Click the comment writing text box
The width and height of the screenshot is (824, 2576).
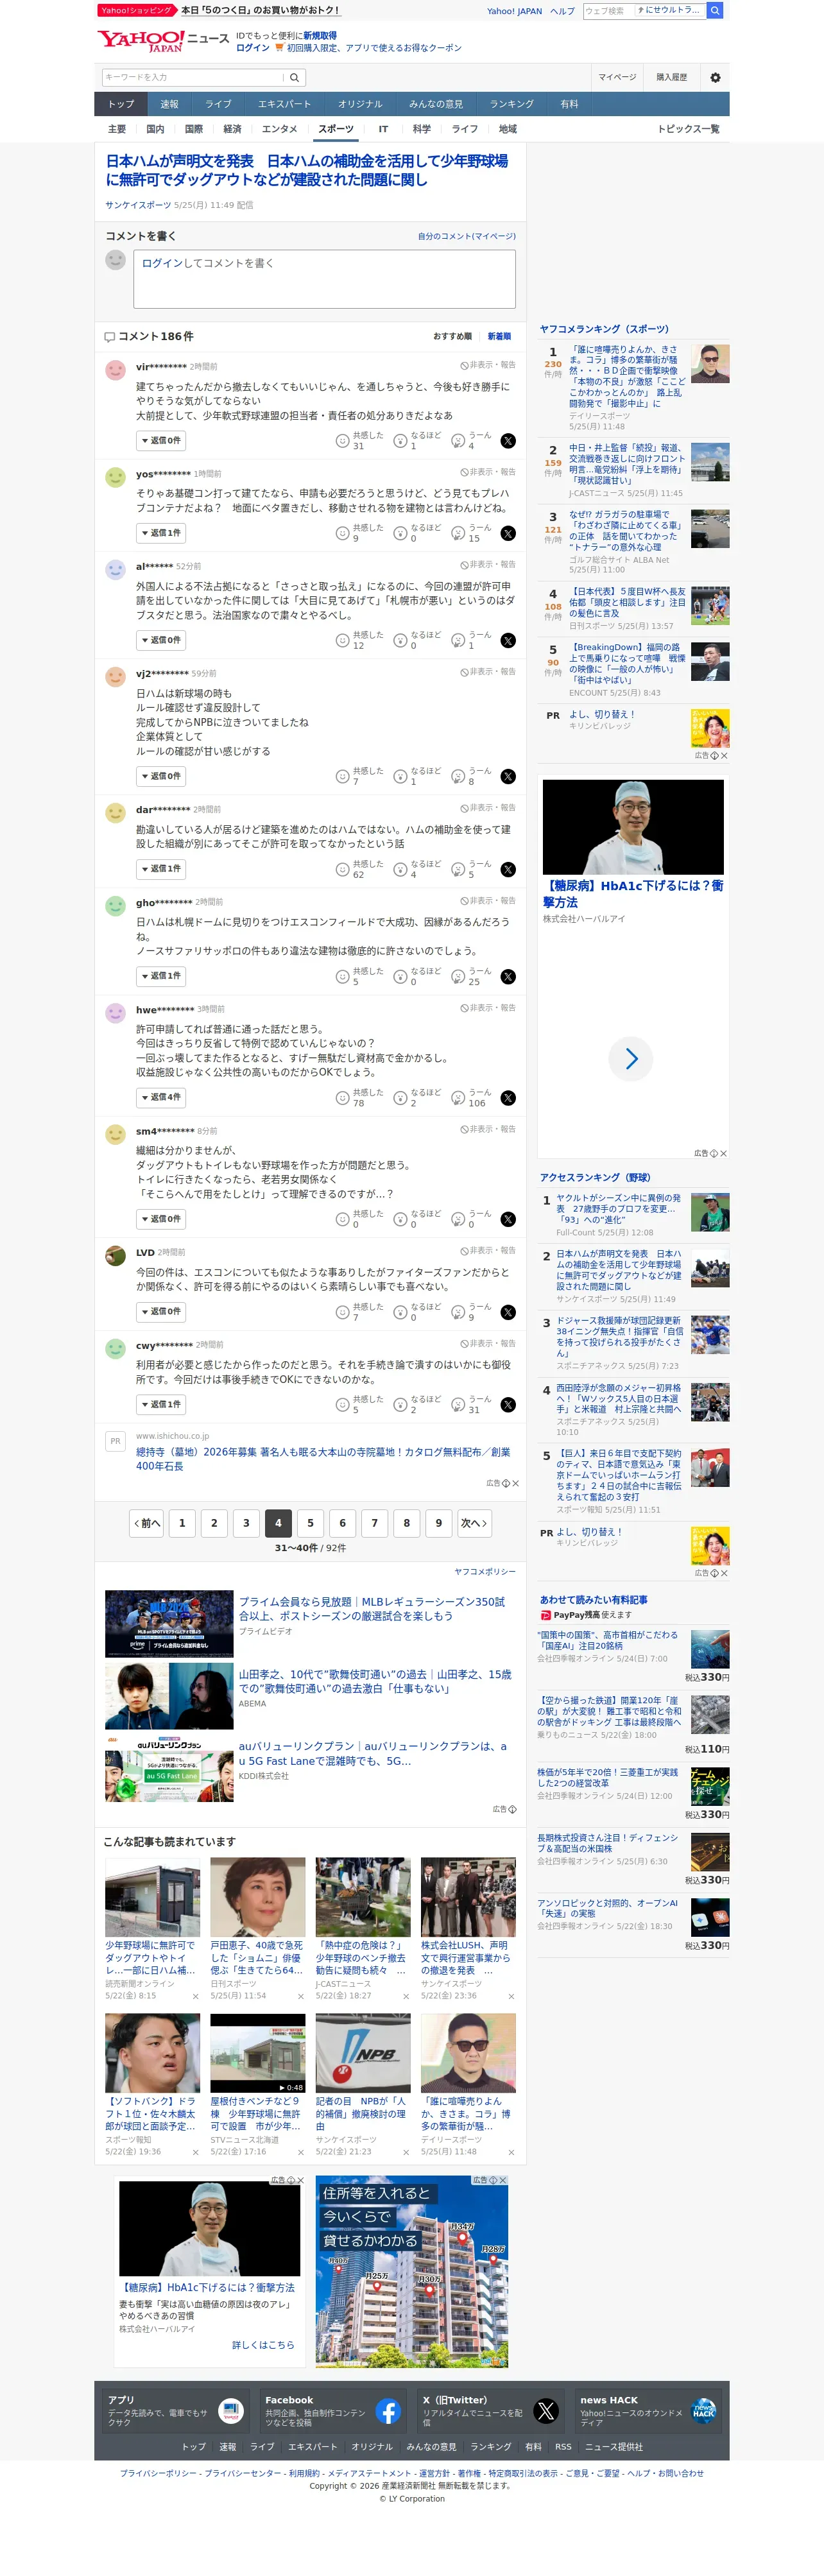coord(325,279)
